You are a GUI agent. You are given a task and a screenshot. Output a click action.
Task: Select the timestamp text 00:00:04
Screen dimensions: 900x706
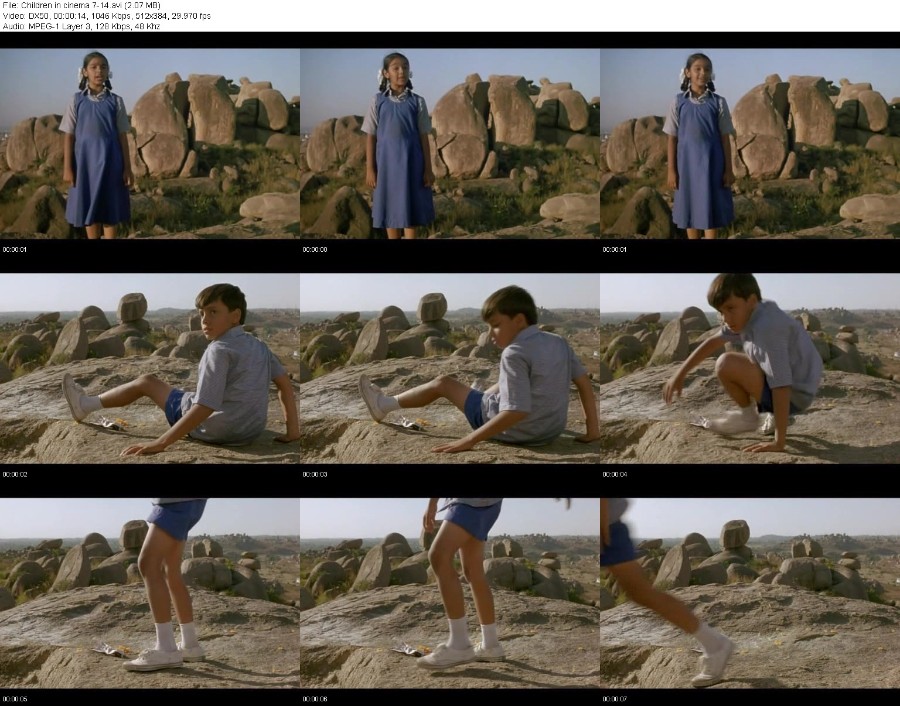615,475
